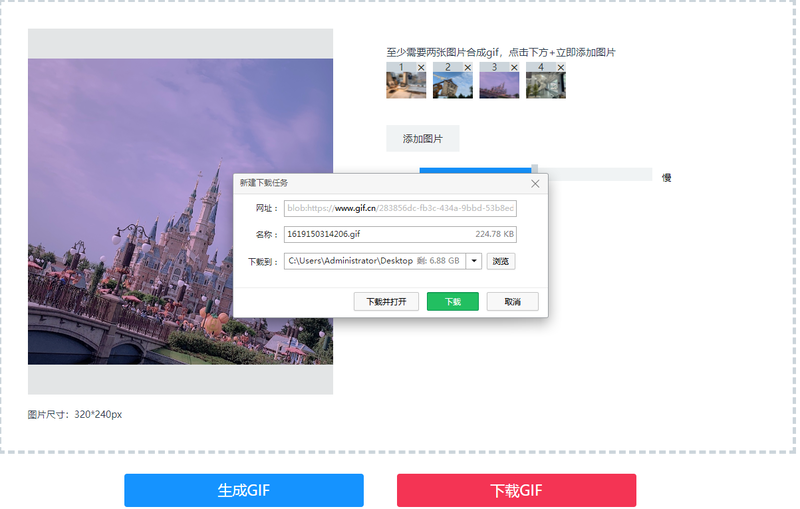This screenshot has height=509, width=800.
Task: Click the blue 生成GIF button
Action: click(244, 490)
